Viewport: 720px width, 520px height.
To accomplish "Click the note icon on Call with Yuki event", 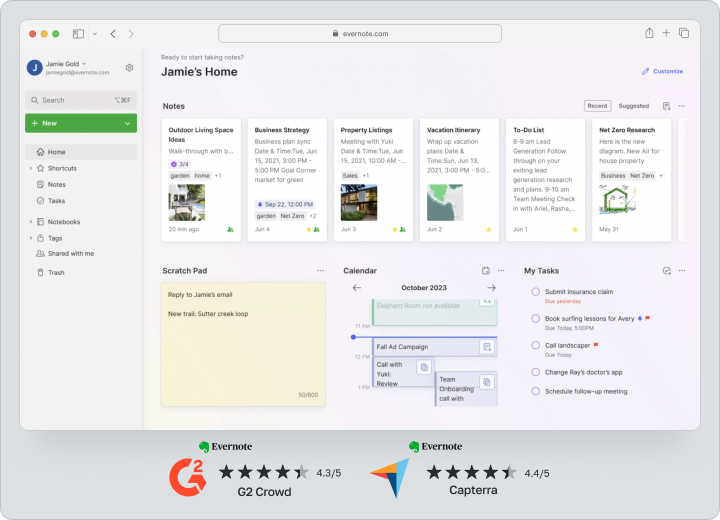I will 424,367.
